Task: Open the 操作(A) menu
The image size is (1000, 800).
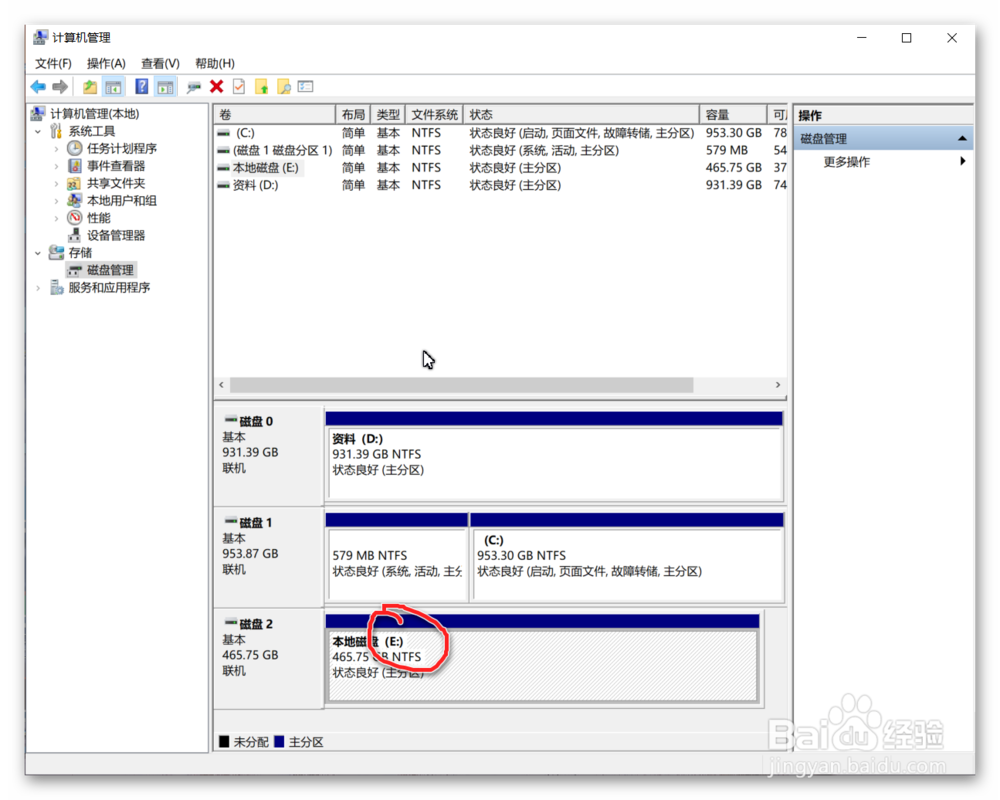Action: (106, 63)
